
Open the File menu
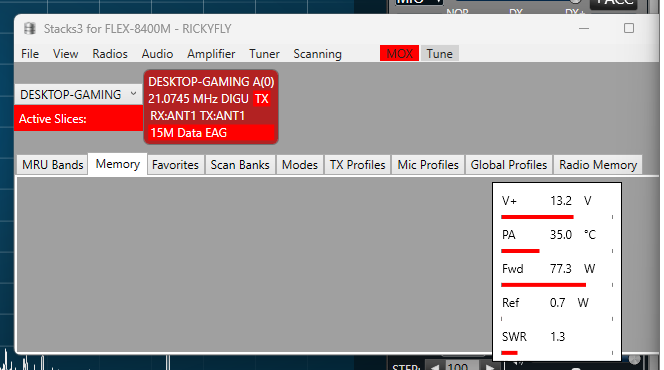point(30,54)
